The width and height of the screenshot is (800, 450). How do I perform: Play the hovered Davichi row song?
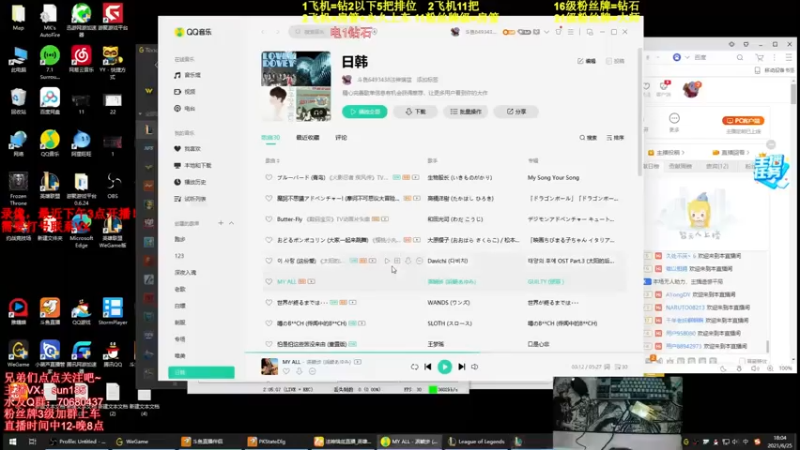tap(387, 261)
